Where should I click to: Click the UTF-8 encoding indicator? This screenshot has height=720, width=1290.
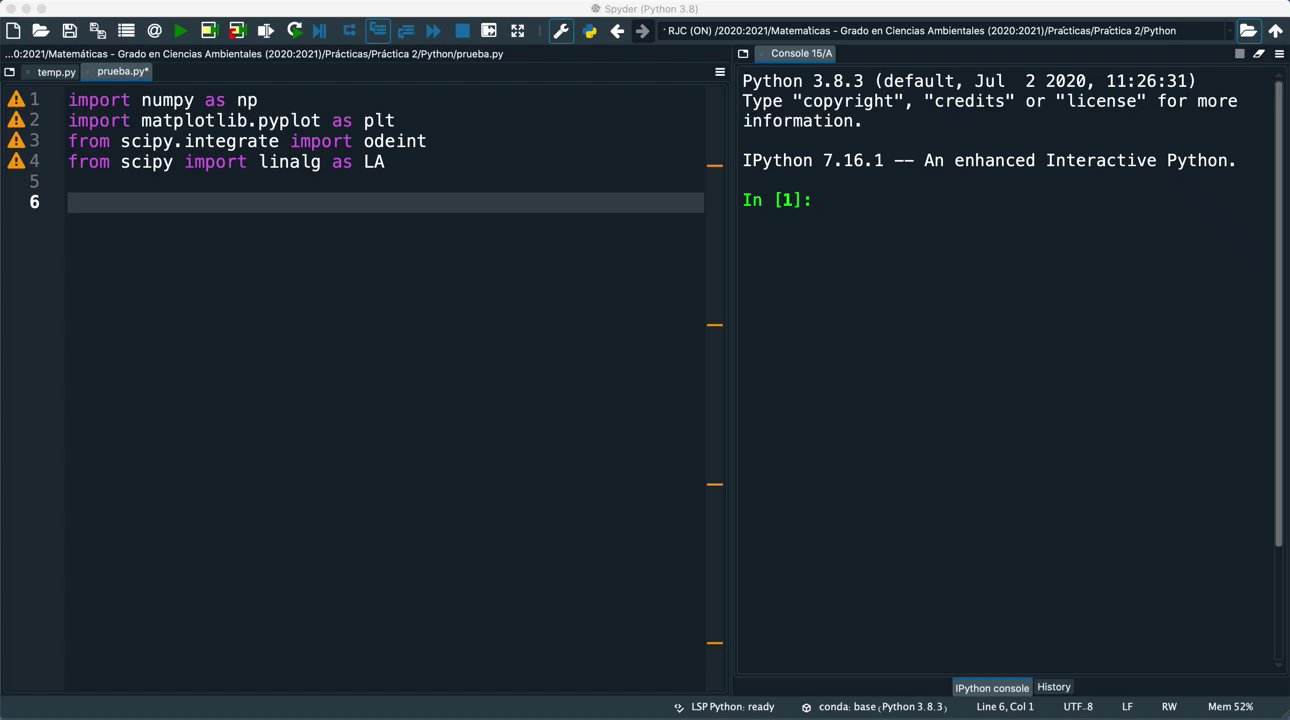[1078, 707]
